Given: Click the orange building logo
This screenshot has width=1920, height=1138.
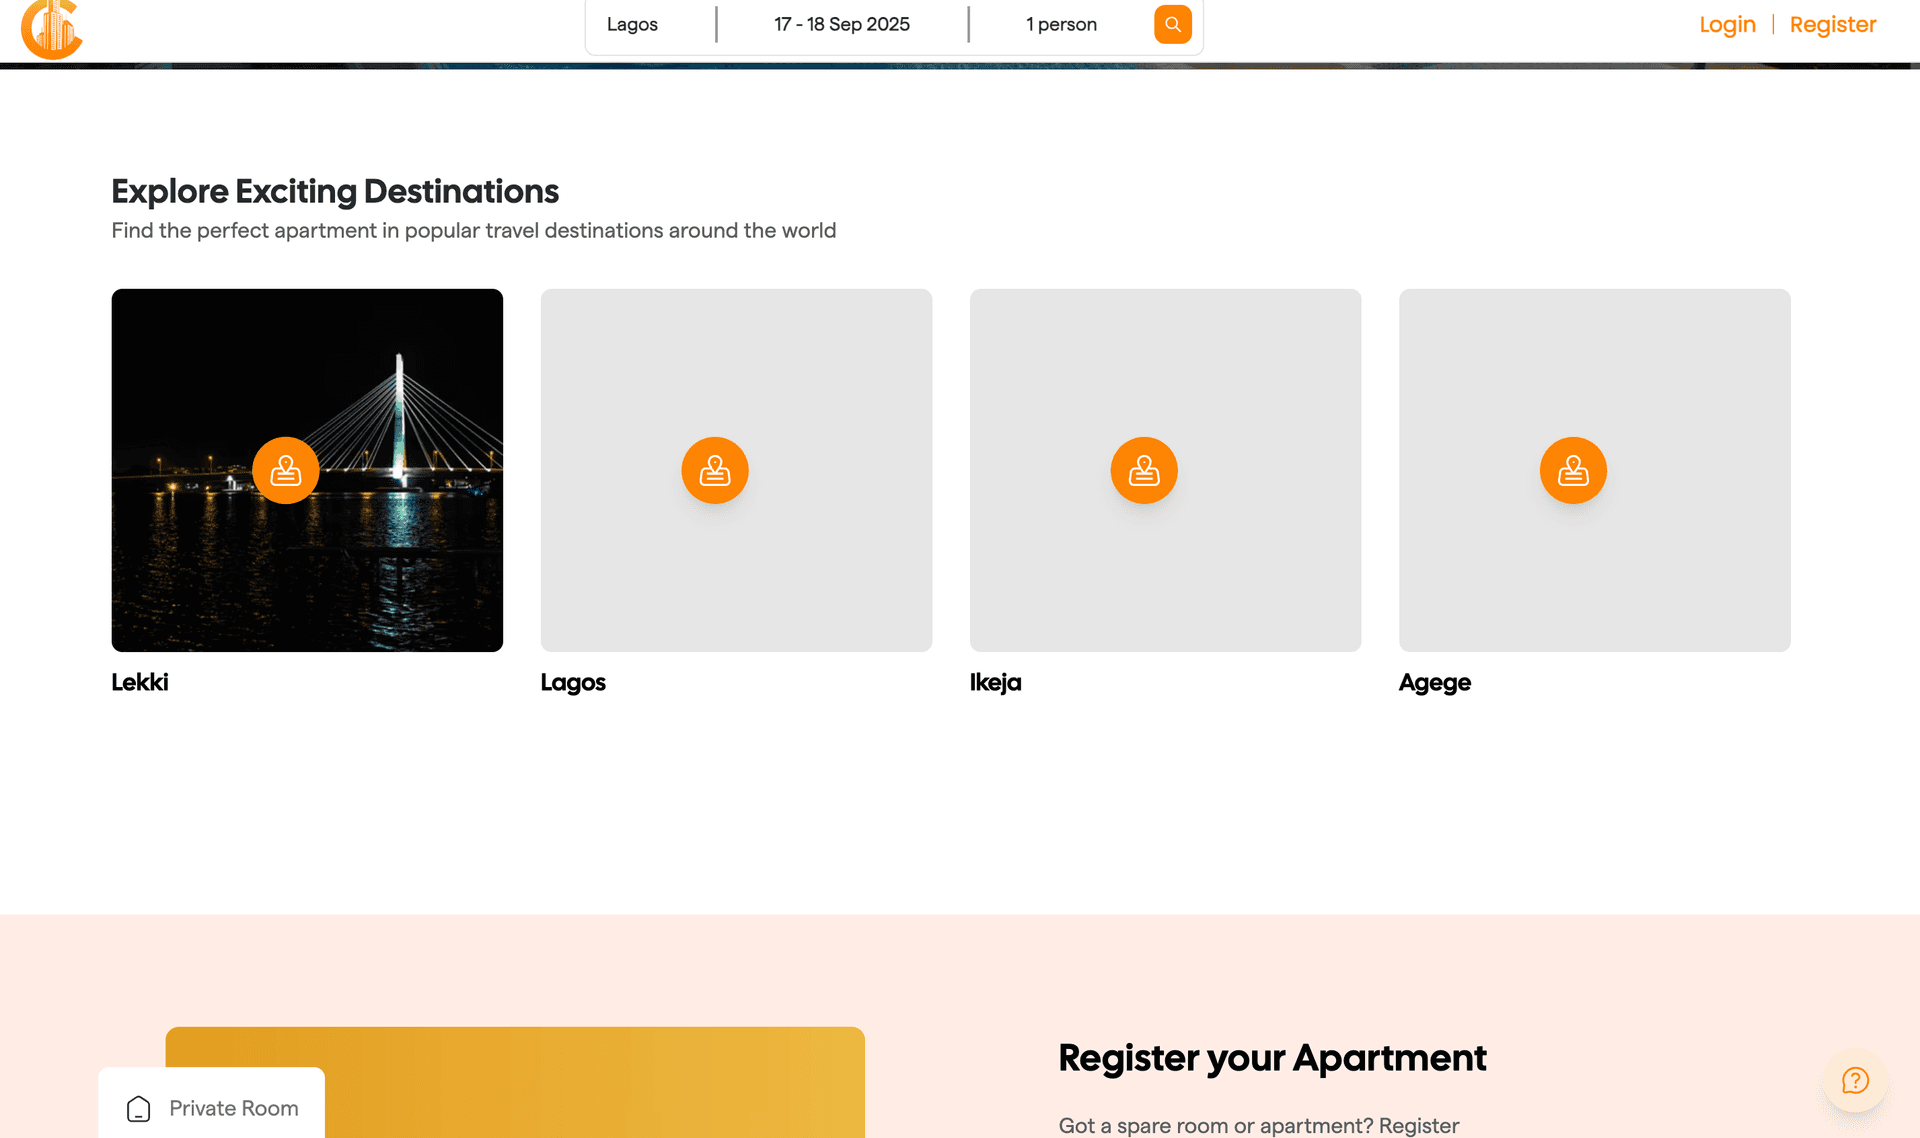Looking at the screenshot, I should (51, 29).
